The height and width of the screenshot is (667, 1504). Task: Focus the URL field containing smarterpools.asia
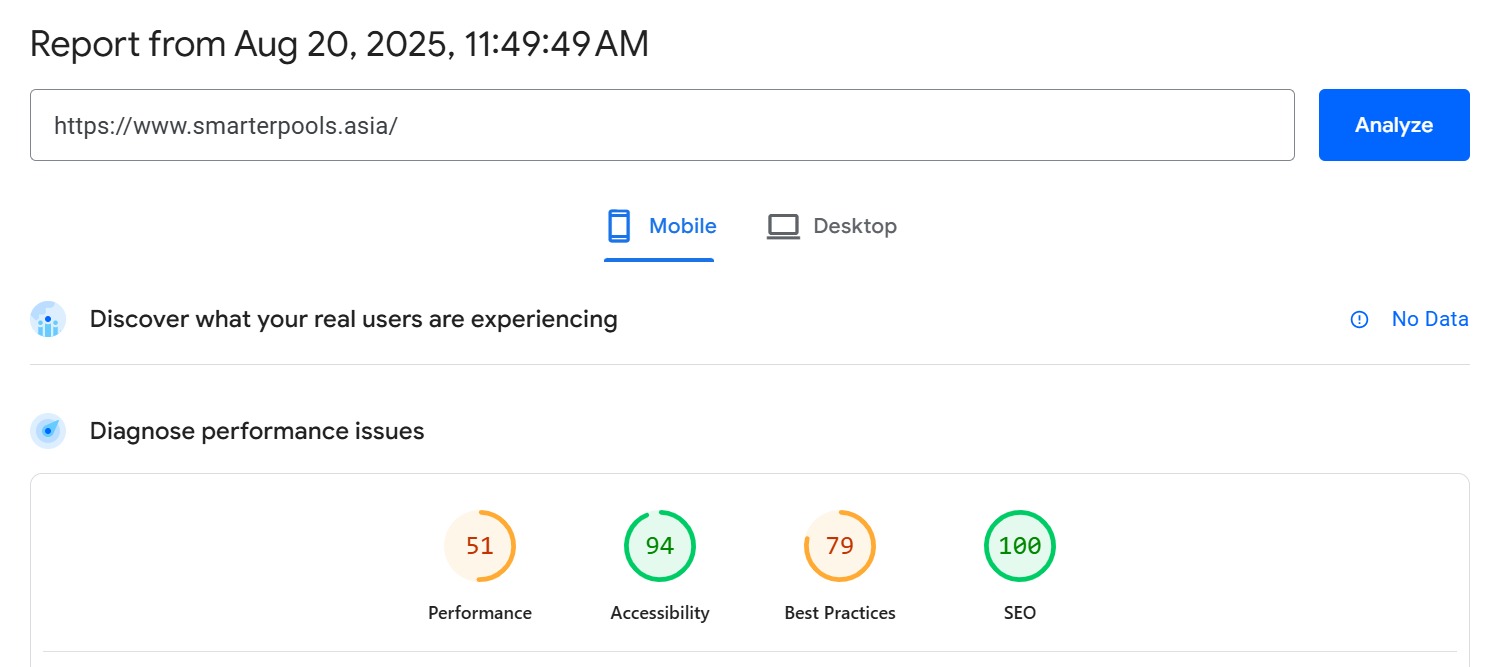[x=661, y=125]
